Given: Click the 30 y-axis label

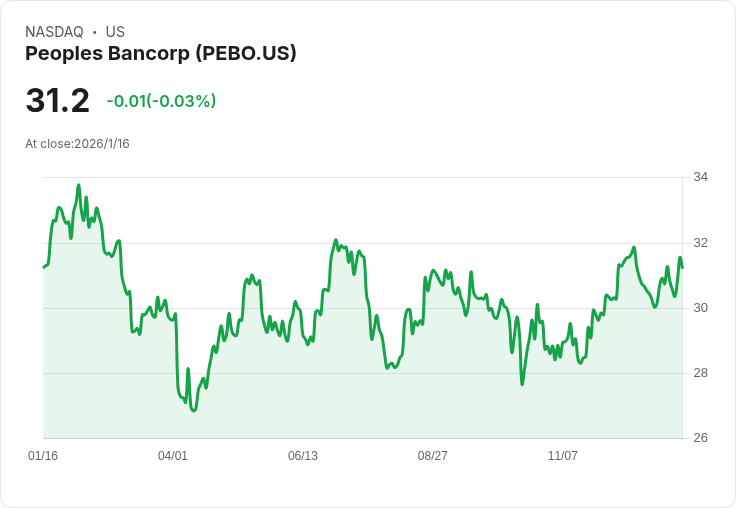Looking at the screenshot, I should click(x=700, y=308).
